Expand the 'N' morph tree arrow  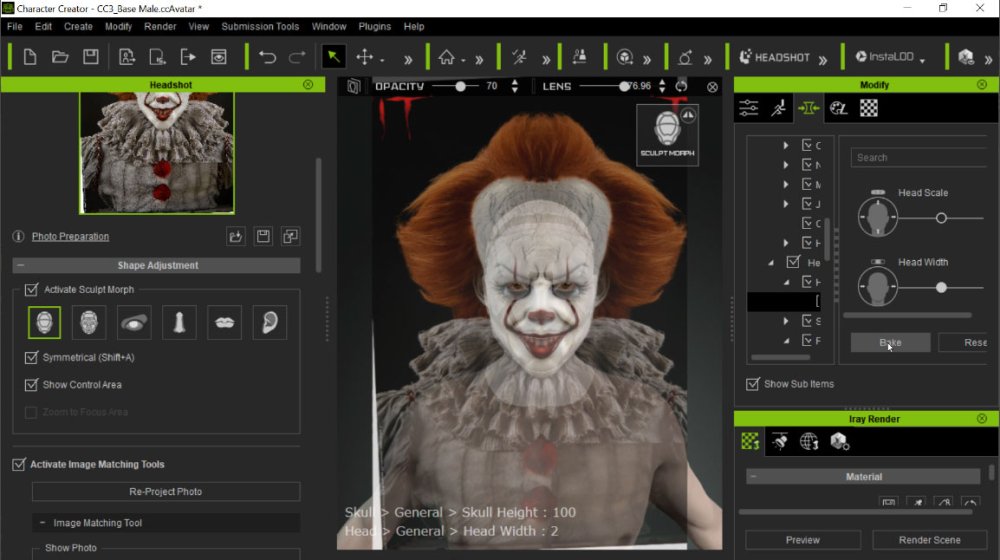[786, 165]
